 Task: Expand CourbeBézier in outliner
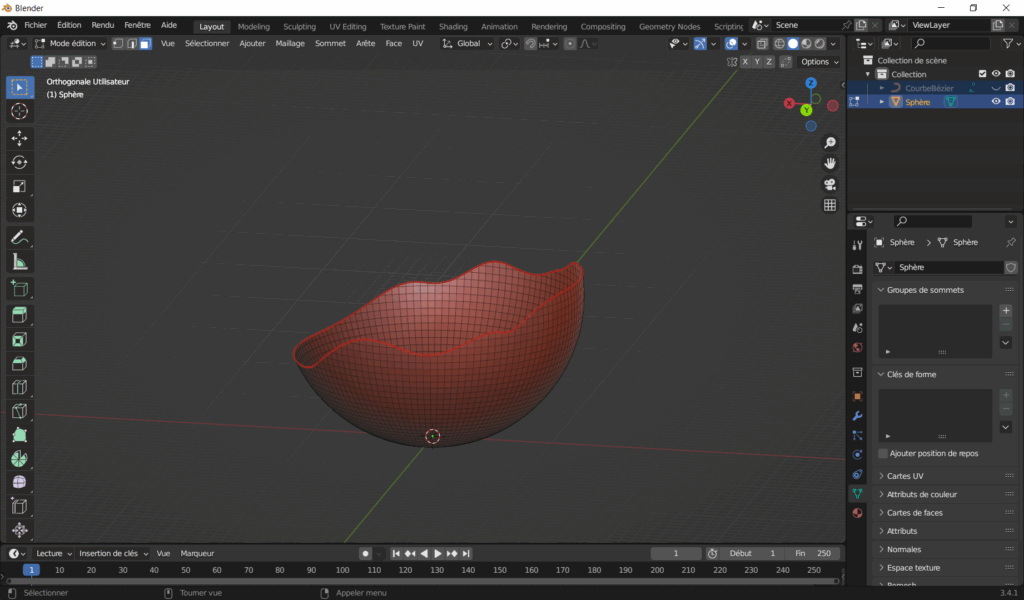click(882, 88)
